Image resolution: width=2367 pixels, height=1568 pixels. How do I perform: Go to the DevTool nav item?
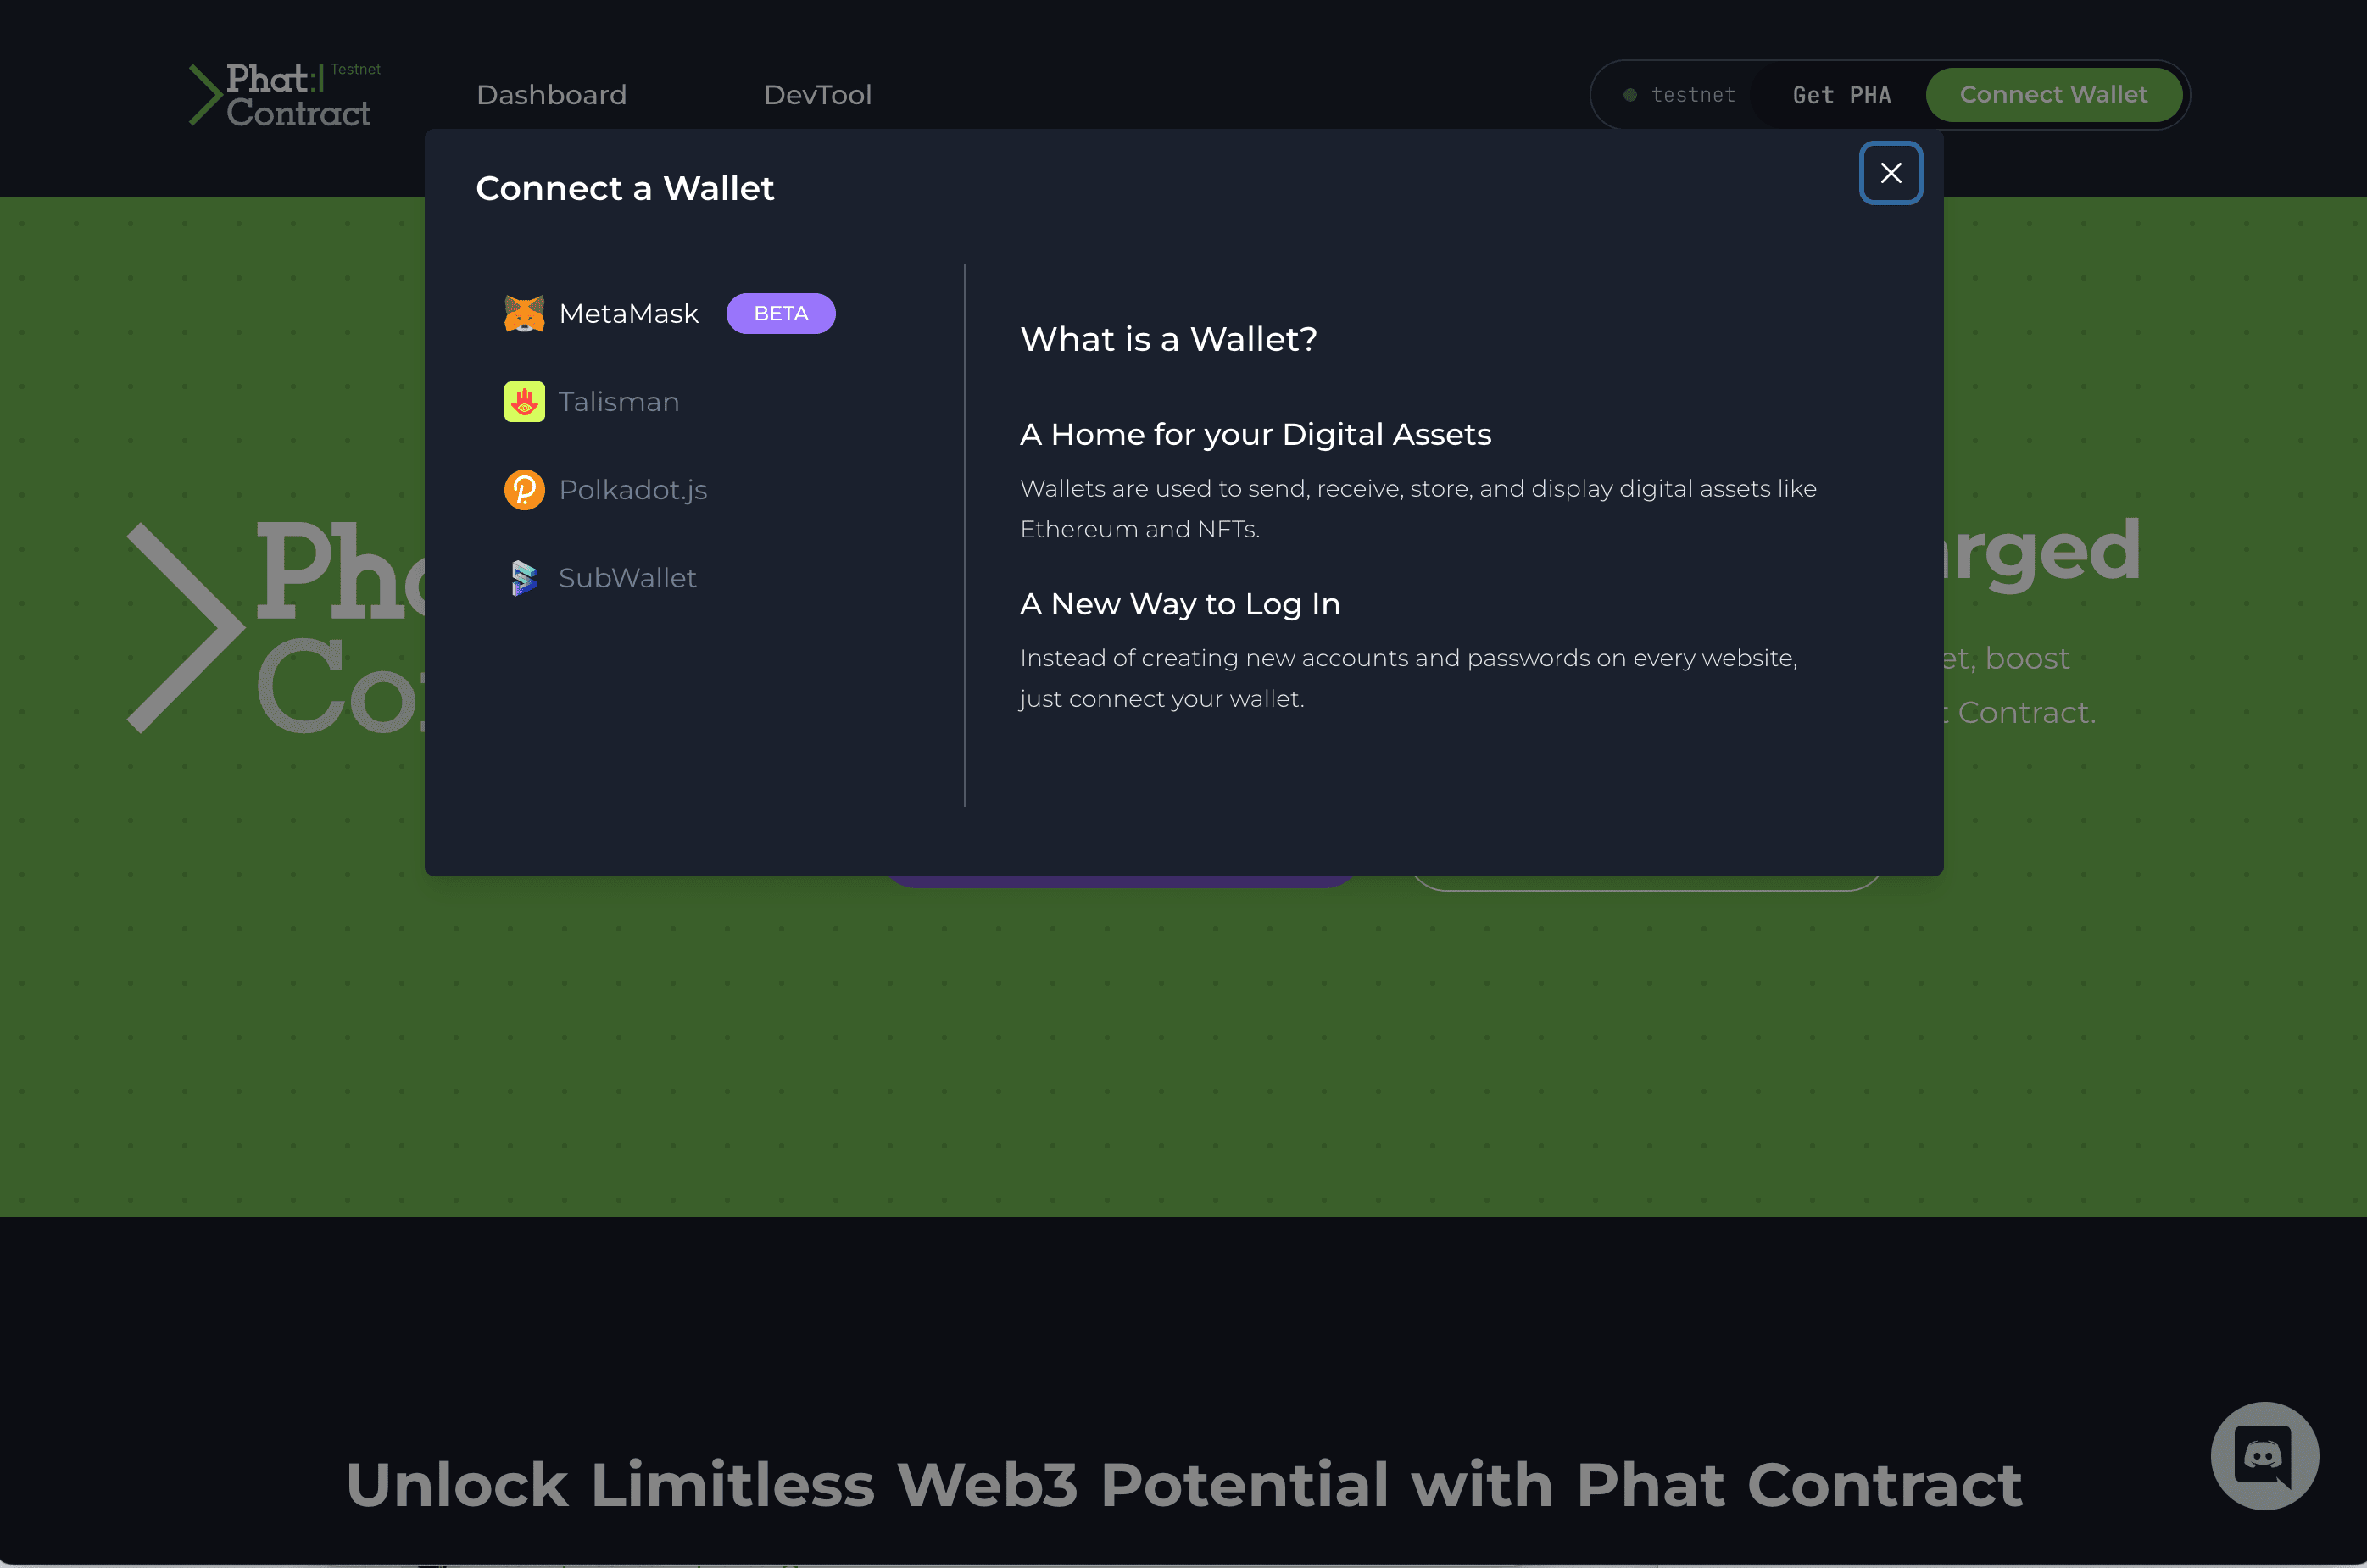click(817, 95)
